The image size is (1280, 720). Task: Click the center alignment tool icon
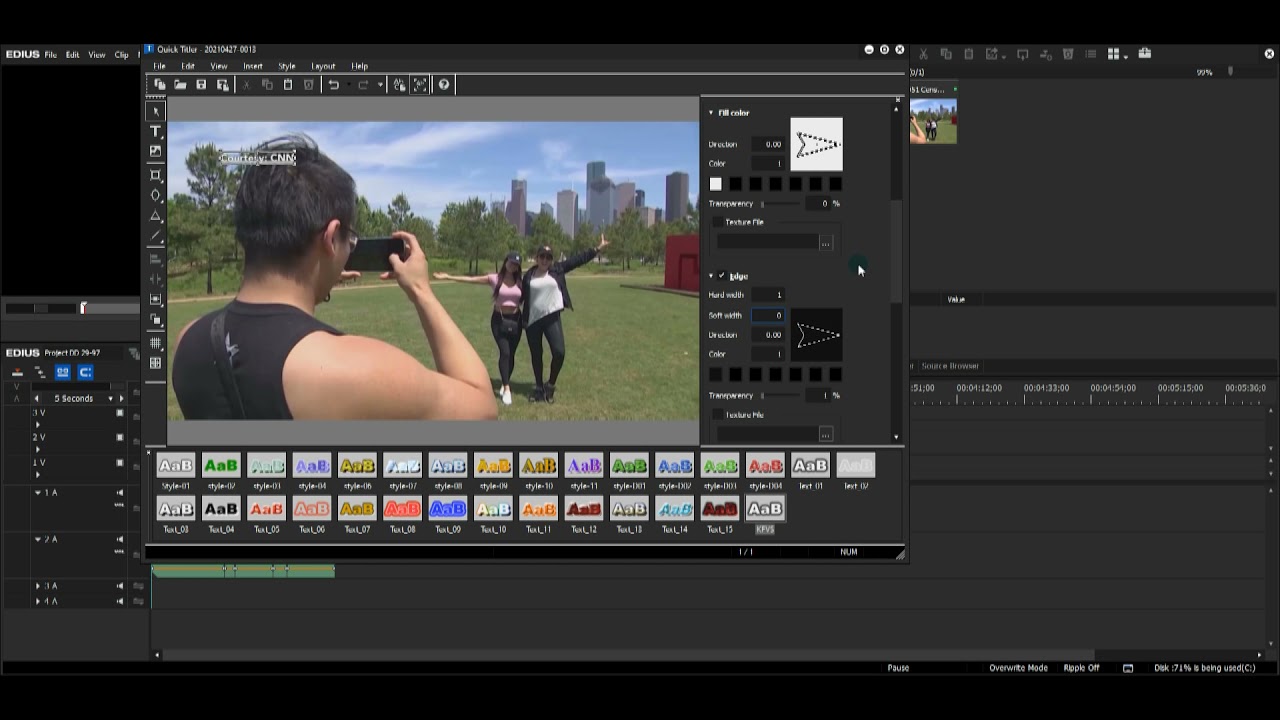pyautogui.click(x=156, y=300)
